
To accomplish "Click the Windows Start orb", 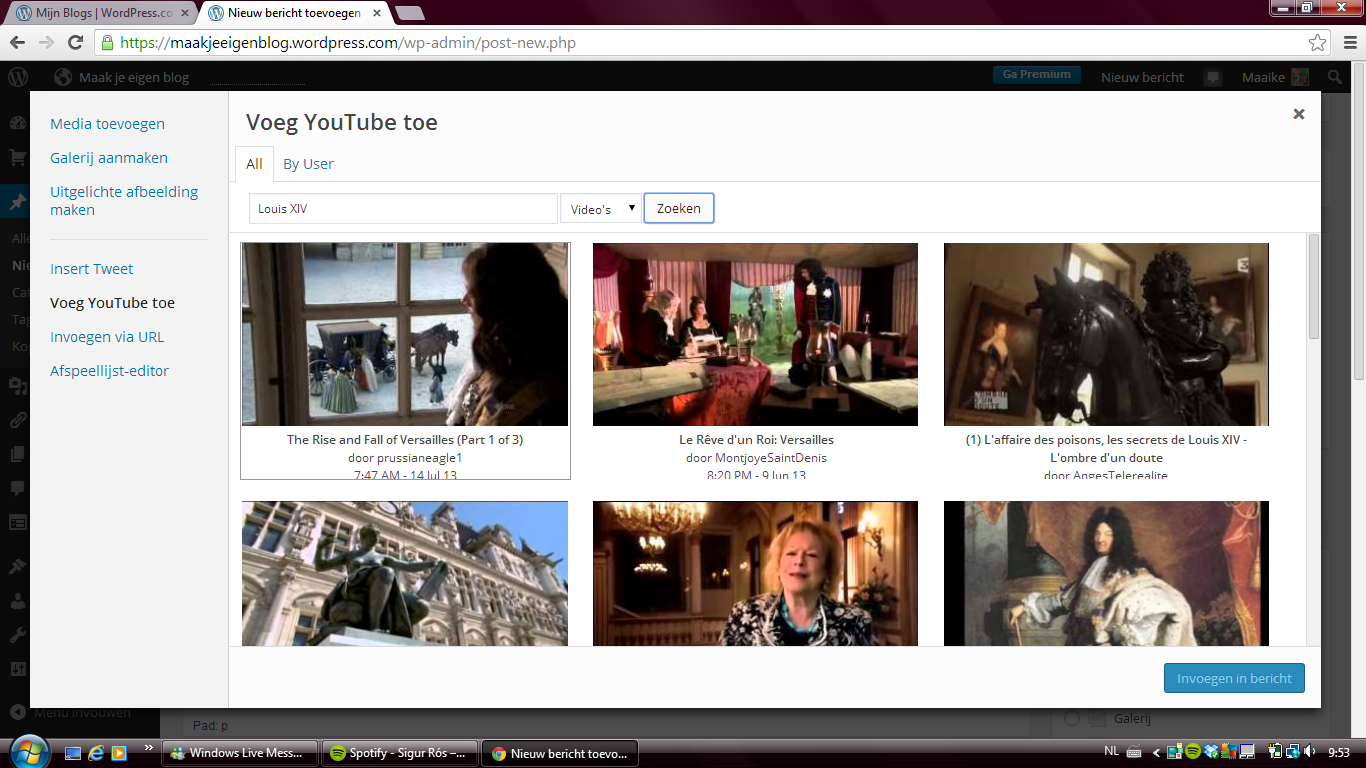I will point(27,752).
